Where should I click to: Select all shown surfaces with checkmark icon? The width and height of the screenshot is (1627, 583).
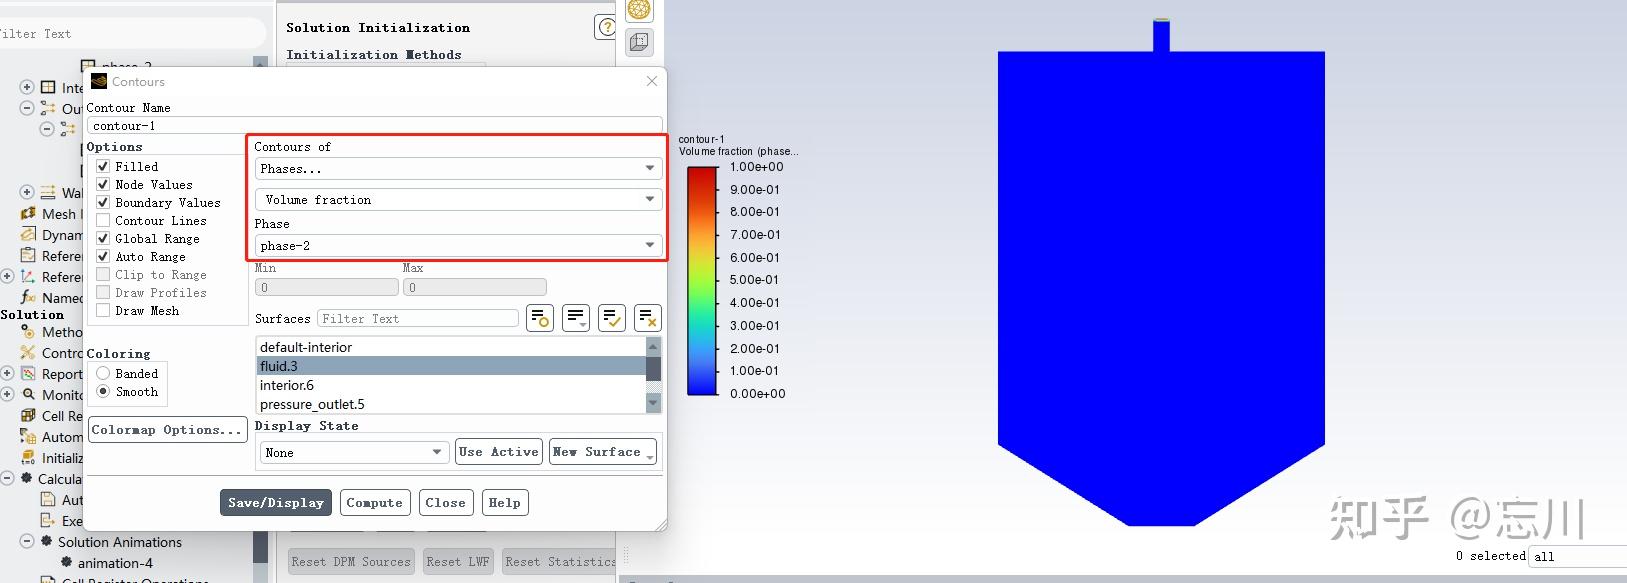coord(612,318)
